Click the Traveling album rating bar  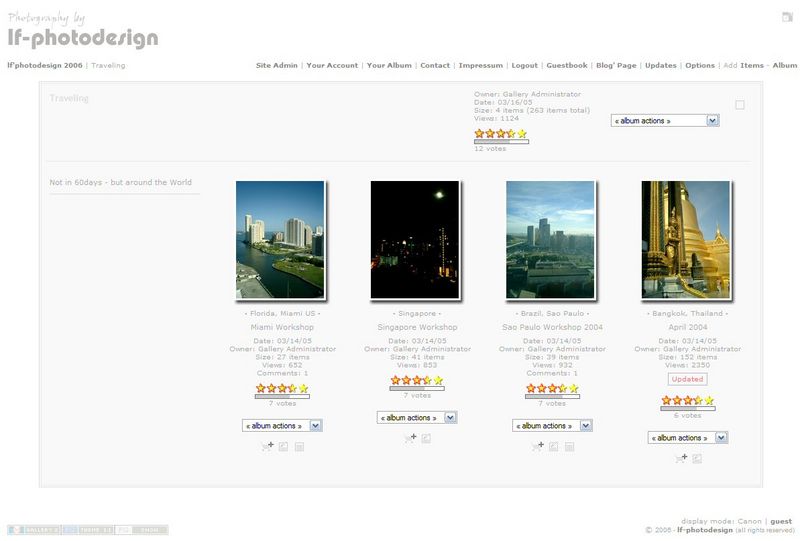click(x=502, y=141)
